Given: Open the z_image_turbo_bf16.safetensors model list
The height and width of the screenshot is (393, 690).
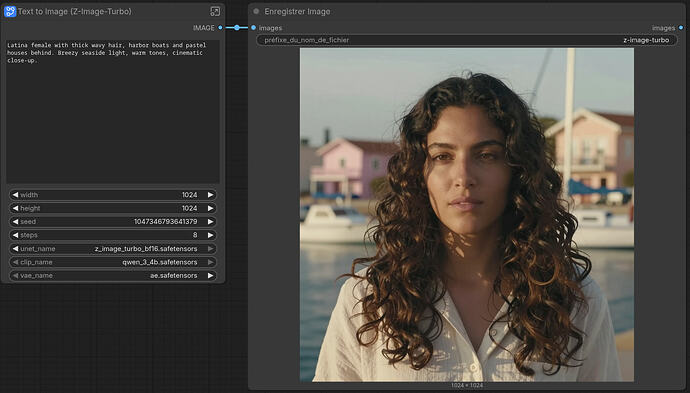Looking at the screenshot, I should (x=146, y=249).
